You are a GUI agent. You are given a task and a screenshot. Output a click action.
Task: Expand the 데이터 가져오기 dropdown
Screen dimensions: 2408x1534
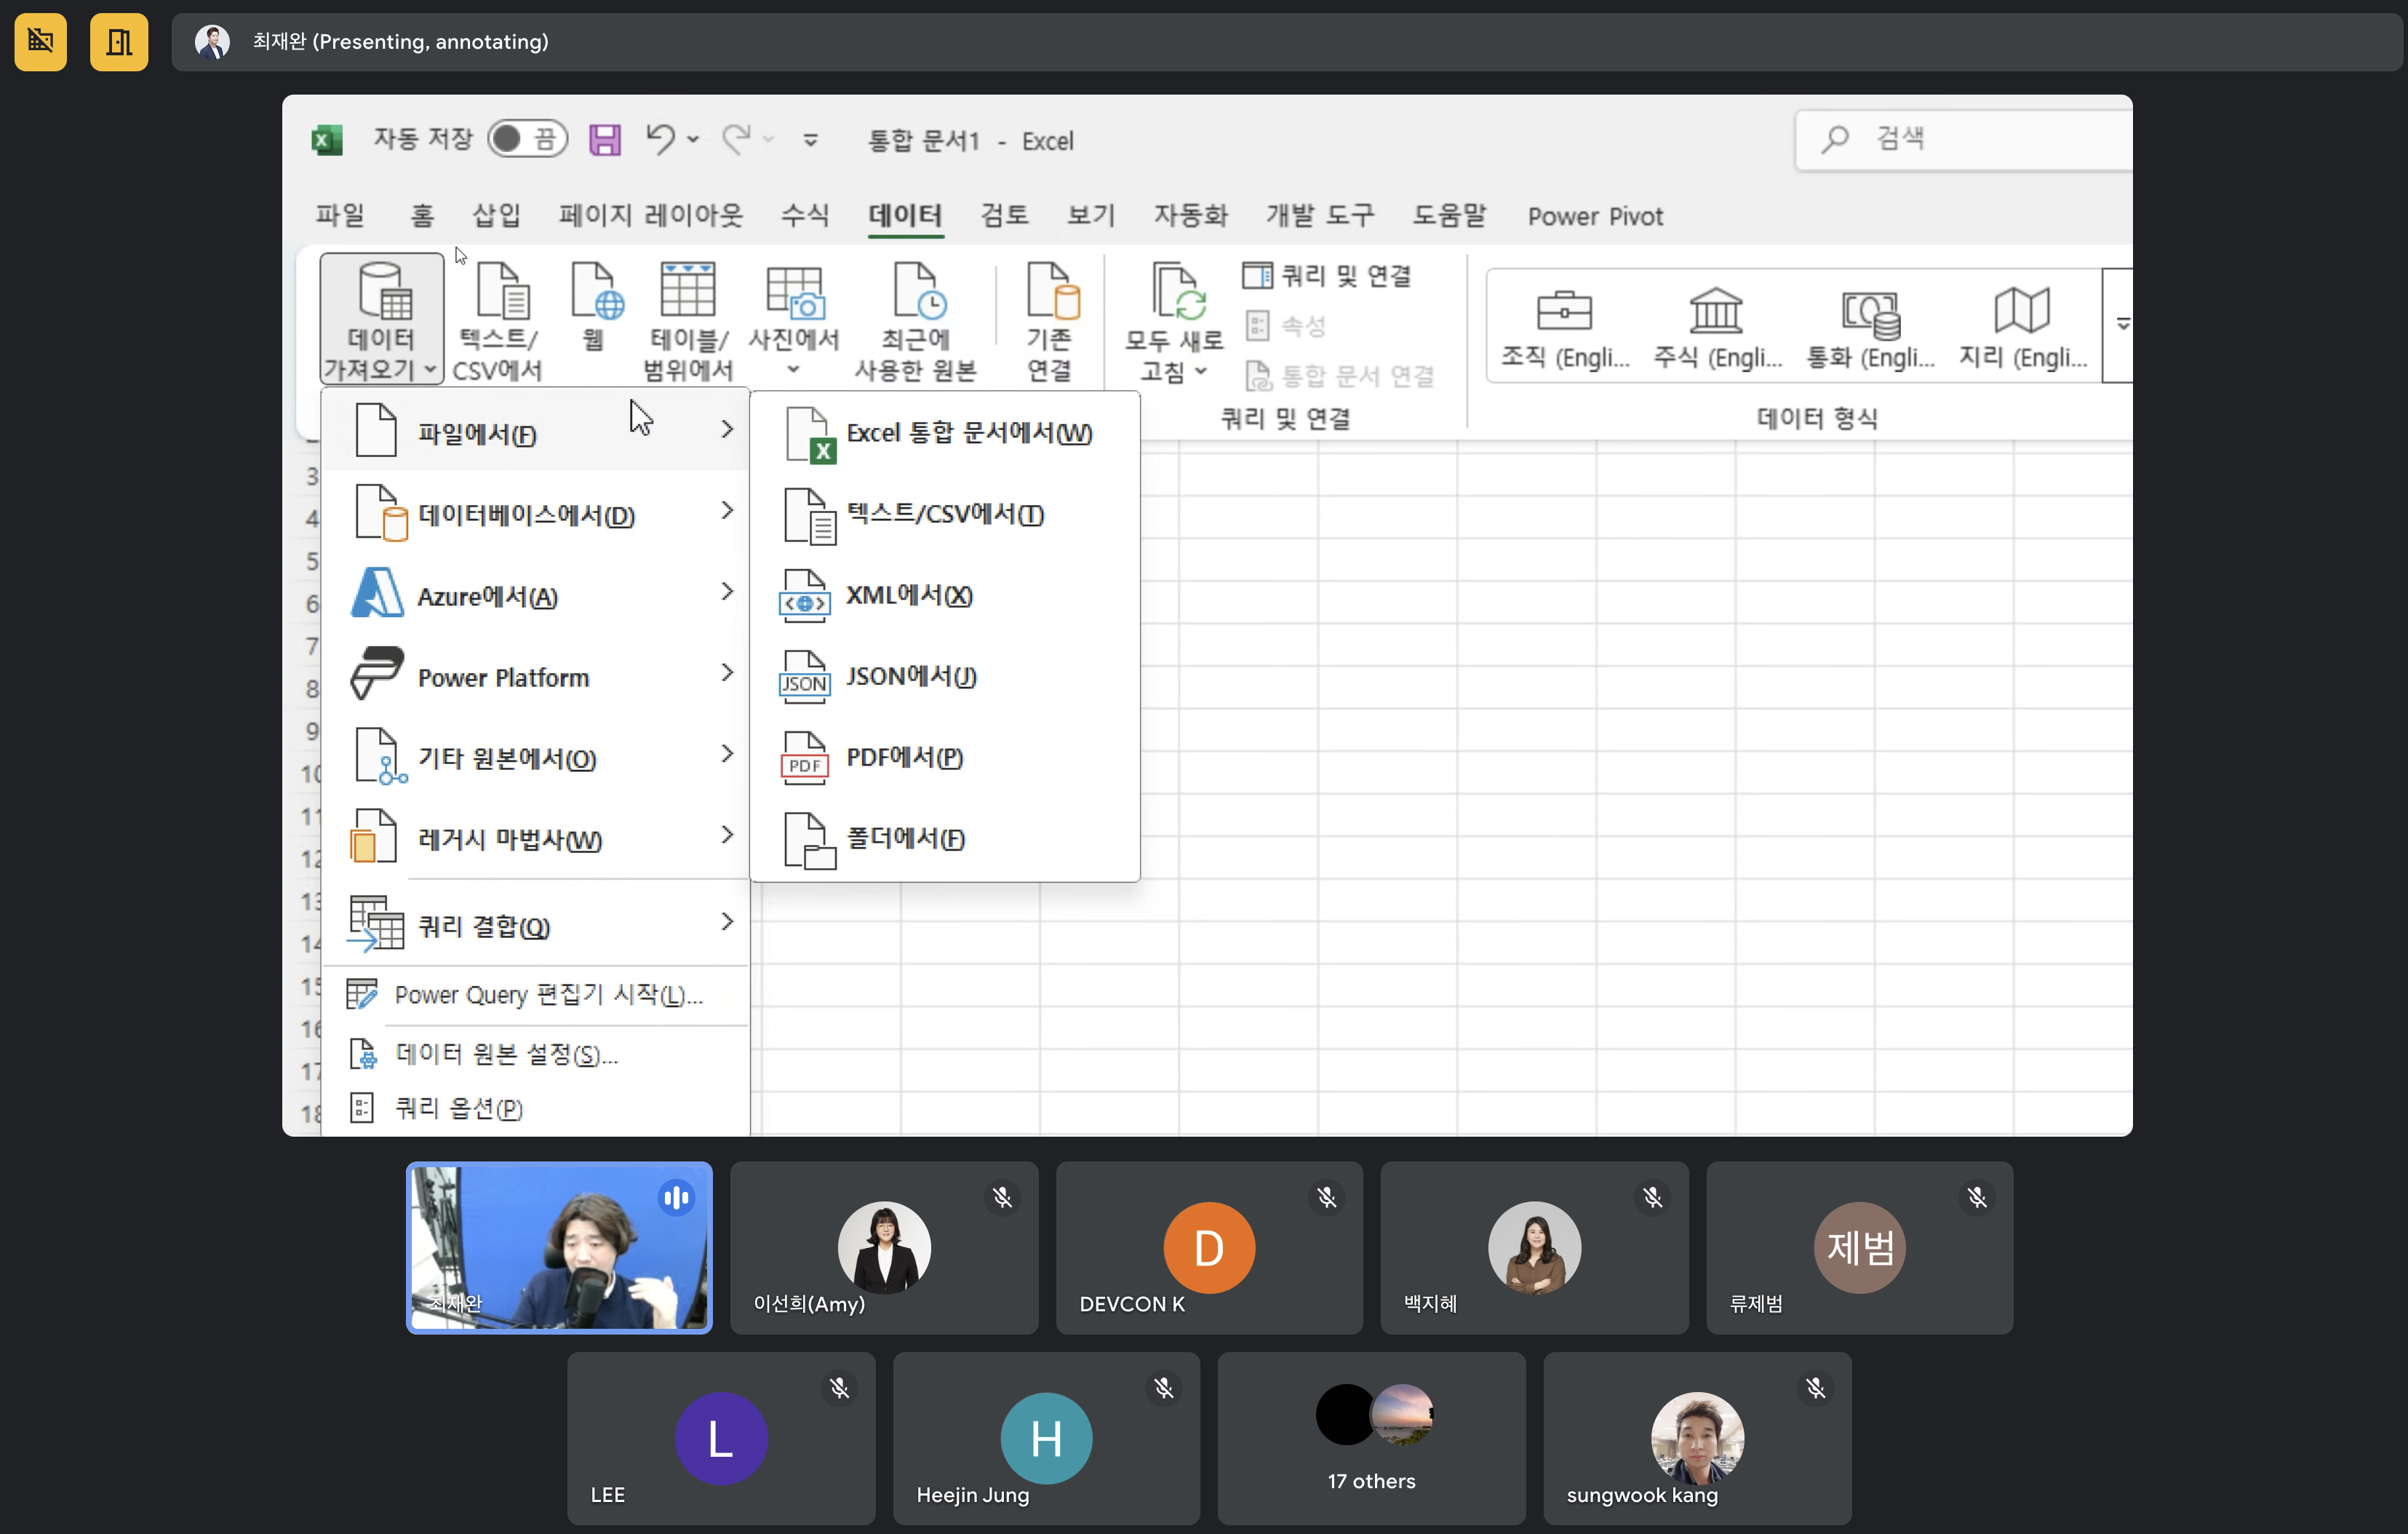pyautogui.click(x=381, y=320)
